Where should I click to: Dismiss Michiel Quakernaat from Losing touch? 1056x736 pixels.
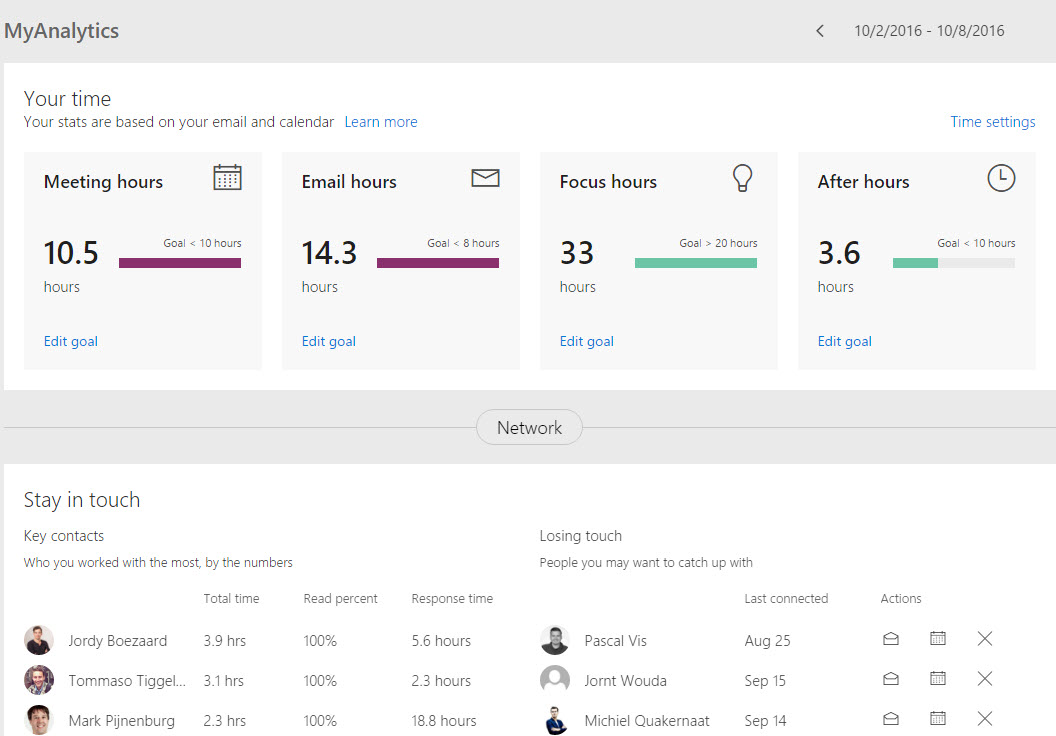(x=984, y=719)
